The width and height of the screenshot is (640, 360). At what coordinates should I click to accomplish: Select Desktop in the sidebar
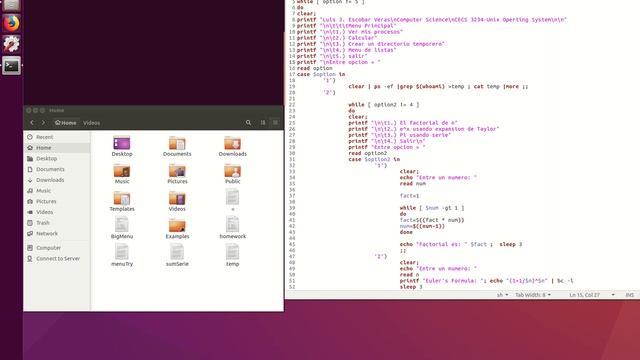point(57,158)
